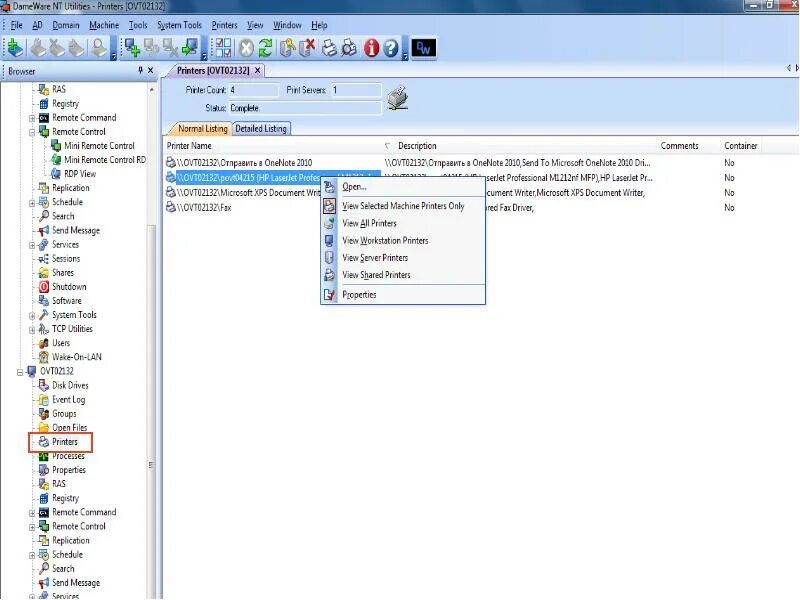
Task: Click the Printer Count field
Action: (254, 90)
